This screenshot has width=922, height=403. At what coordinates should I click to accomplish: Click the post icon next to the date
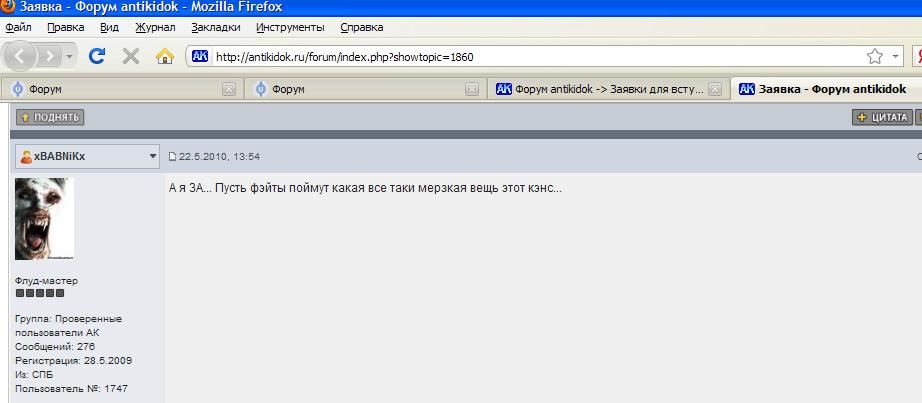coord(172,156)
